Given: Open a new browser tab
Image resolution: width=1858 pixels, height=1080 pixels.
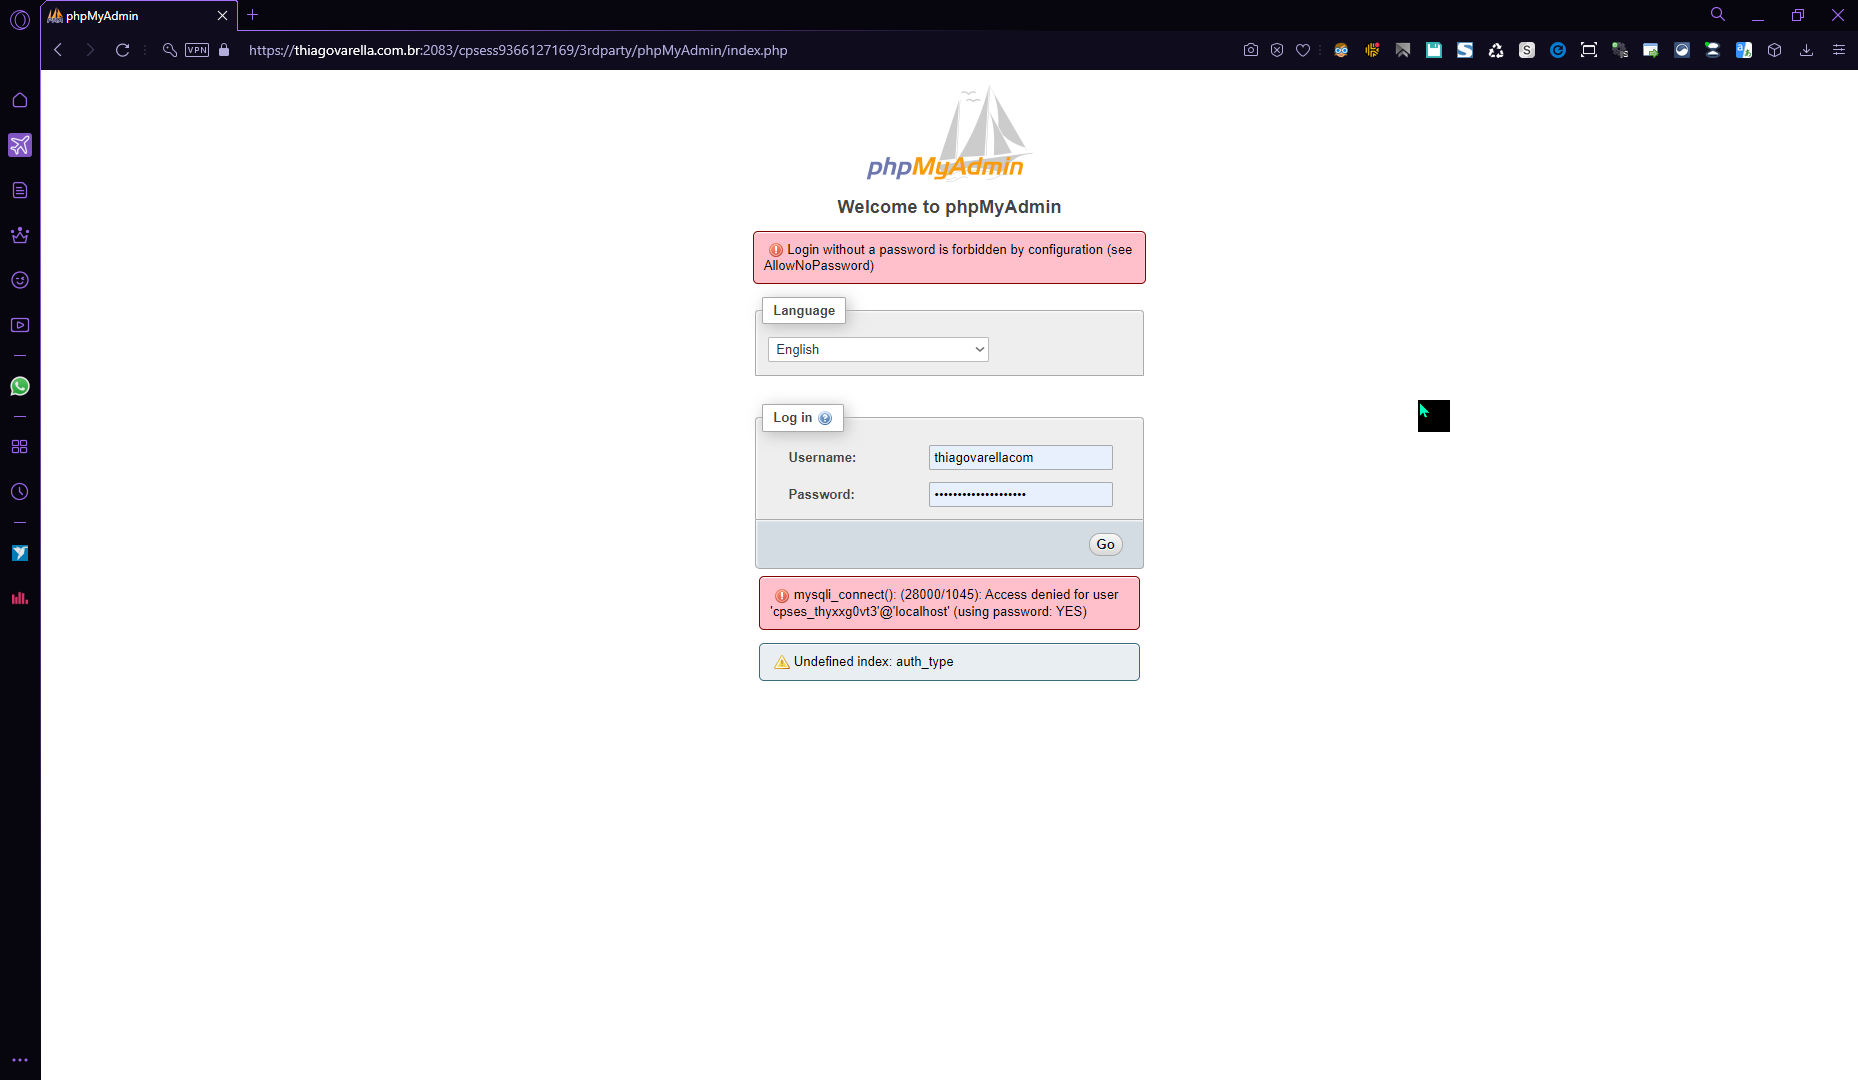Looking at the screenshot, I should point(253,15).
